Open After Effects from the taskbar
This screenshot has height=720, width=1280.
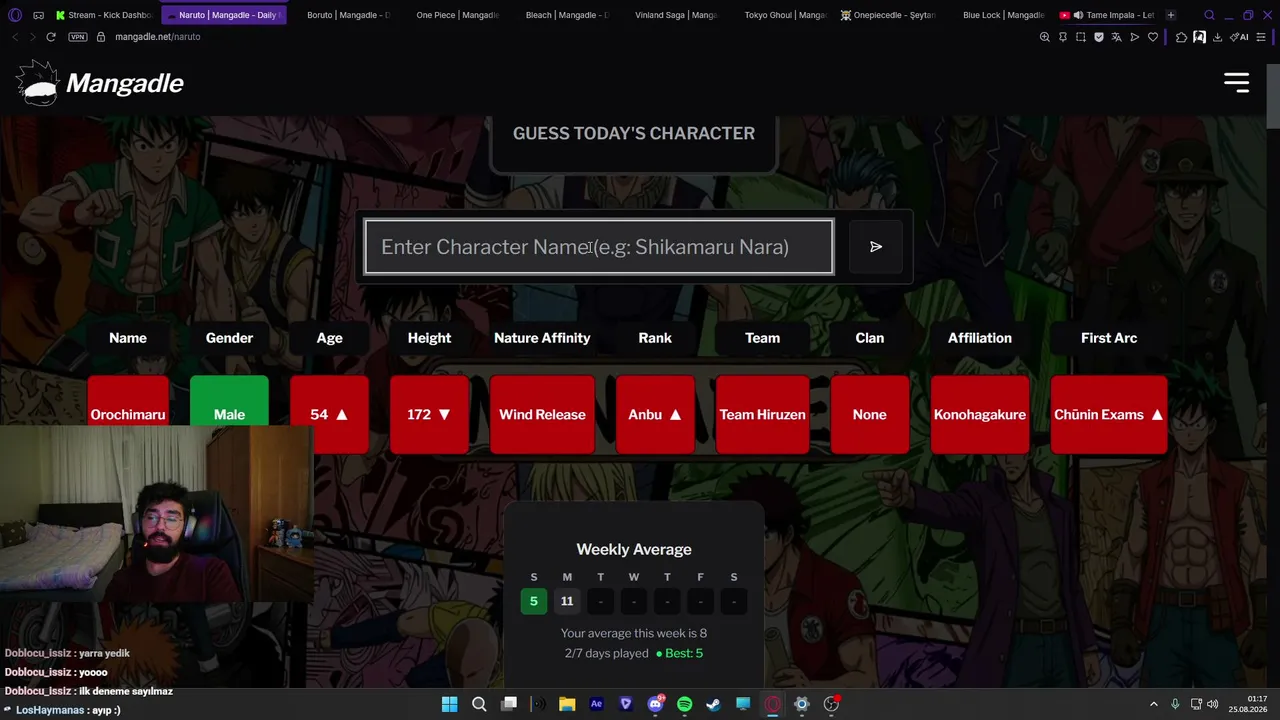coord(596,704)
